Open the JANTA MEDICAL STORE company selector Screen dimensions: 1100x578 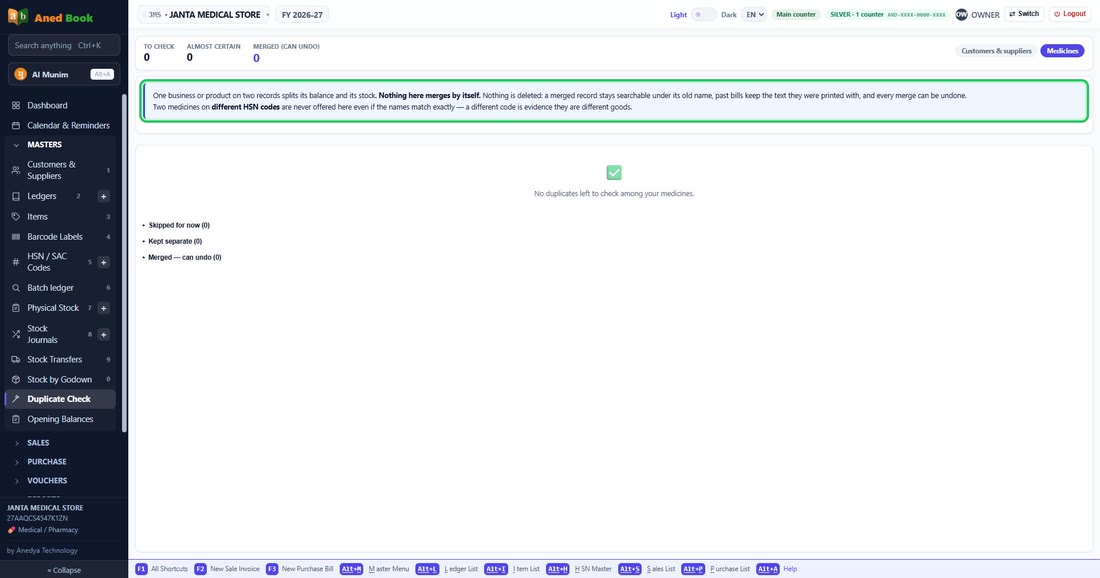click(204, 14)
